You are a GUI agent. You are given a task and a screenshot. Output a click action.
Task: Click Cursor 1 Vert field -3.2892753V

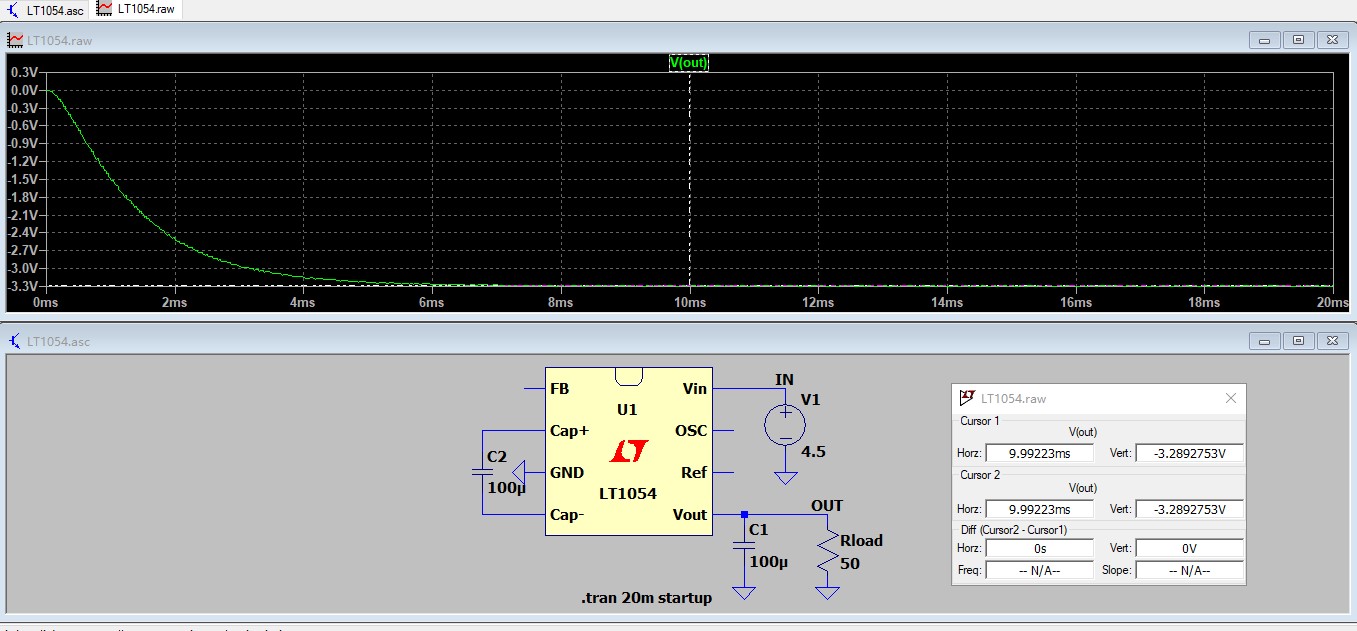(x=1189, y=453)
